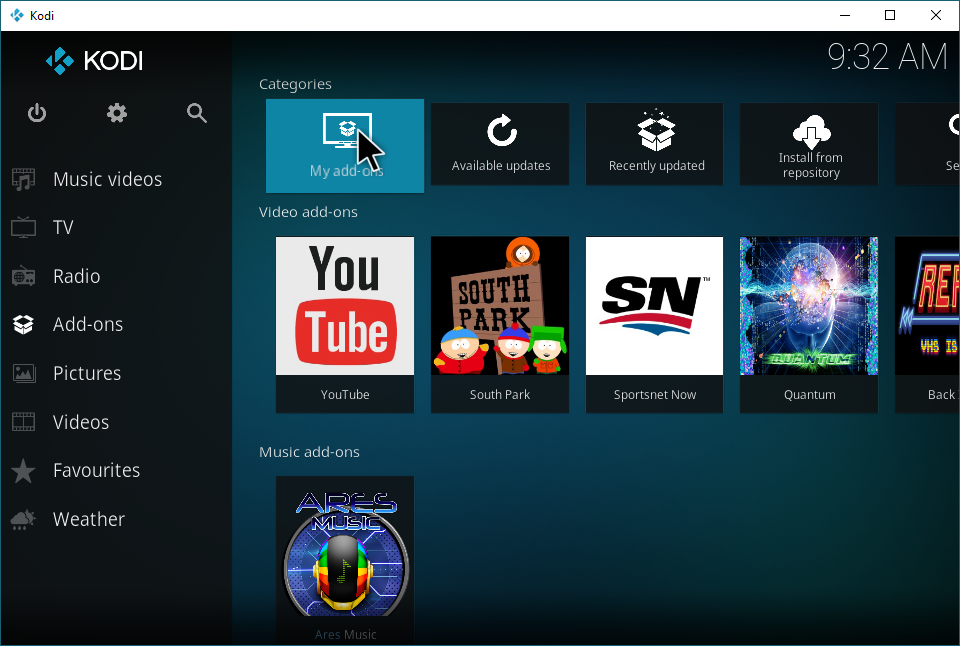Select the Available updates tile
This screenshot has width=960, height=646.
[x=500, y=143]
